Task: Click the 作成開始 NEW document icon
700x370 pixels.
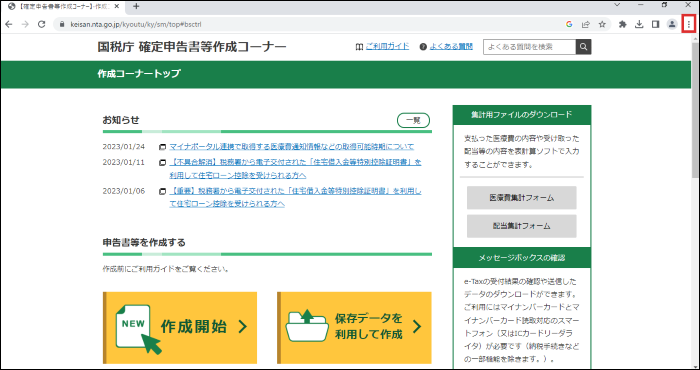Action: [x=138, y=329]
